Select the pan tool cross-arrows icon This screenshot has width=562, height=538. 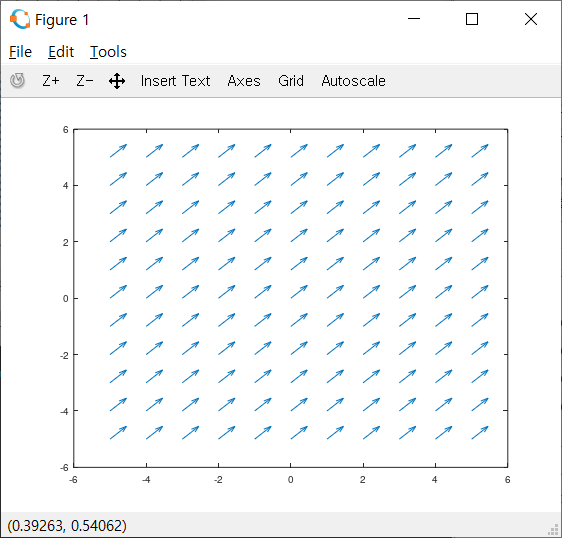tap(117, 81)
